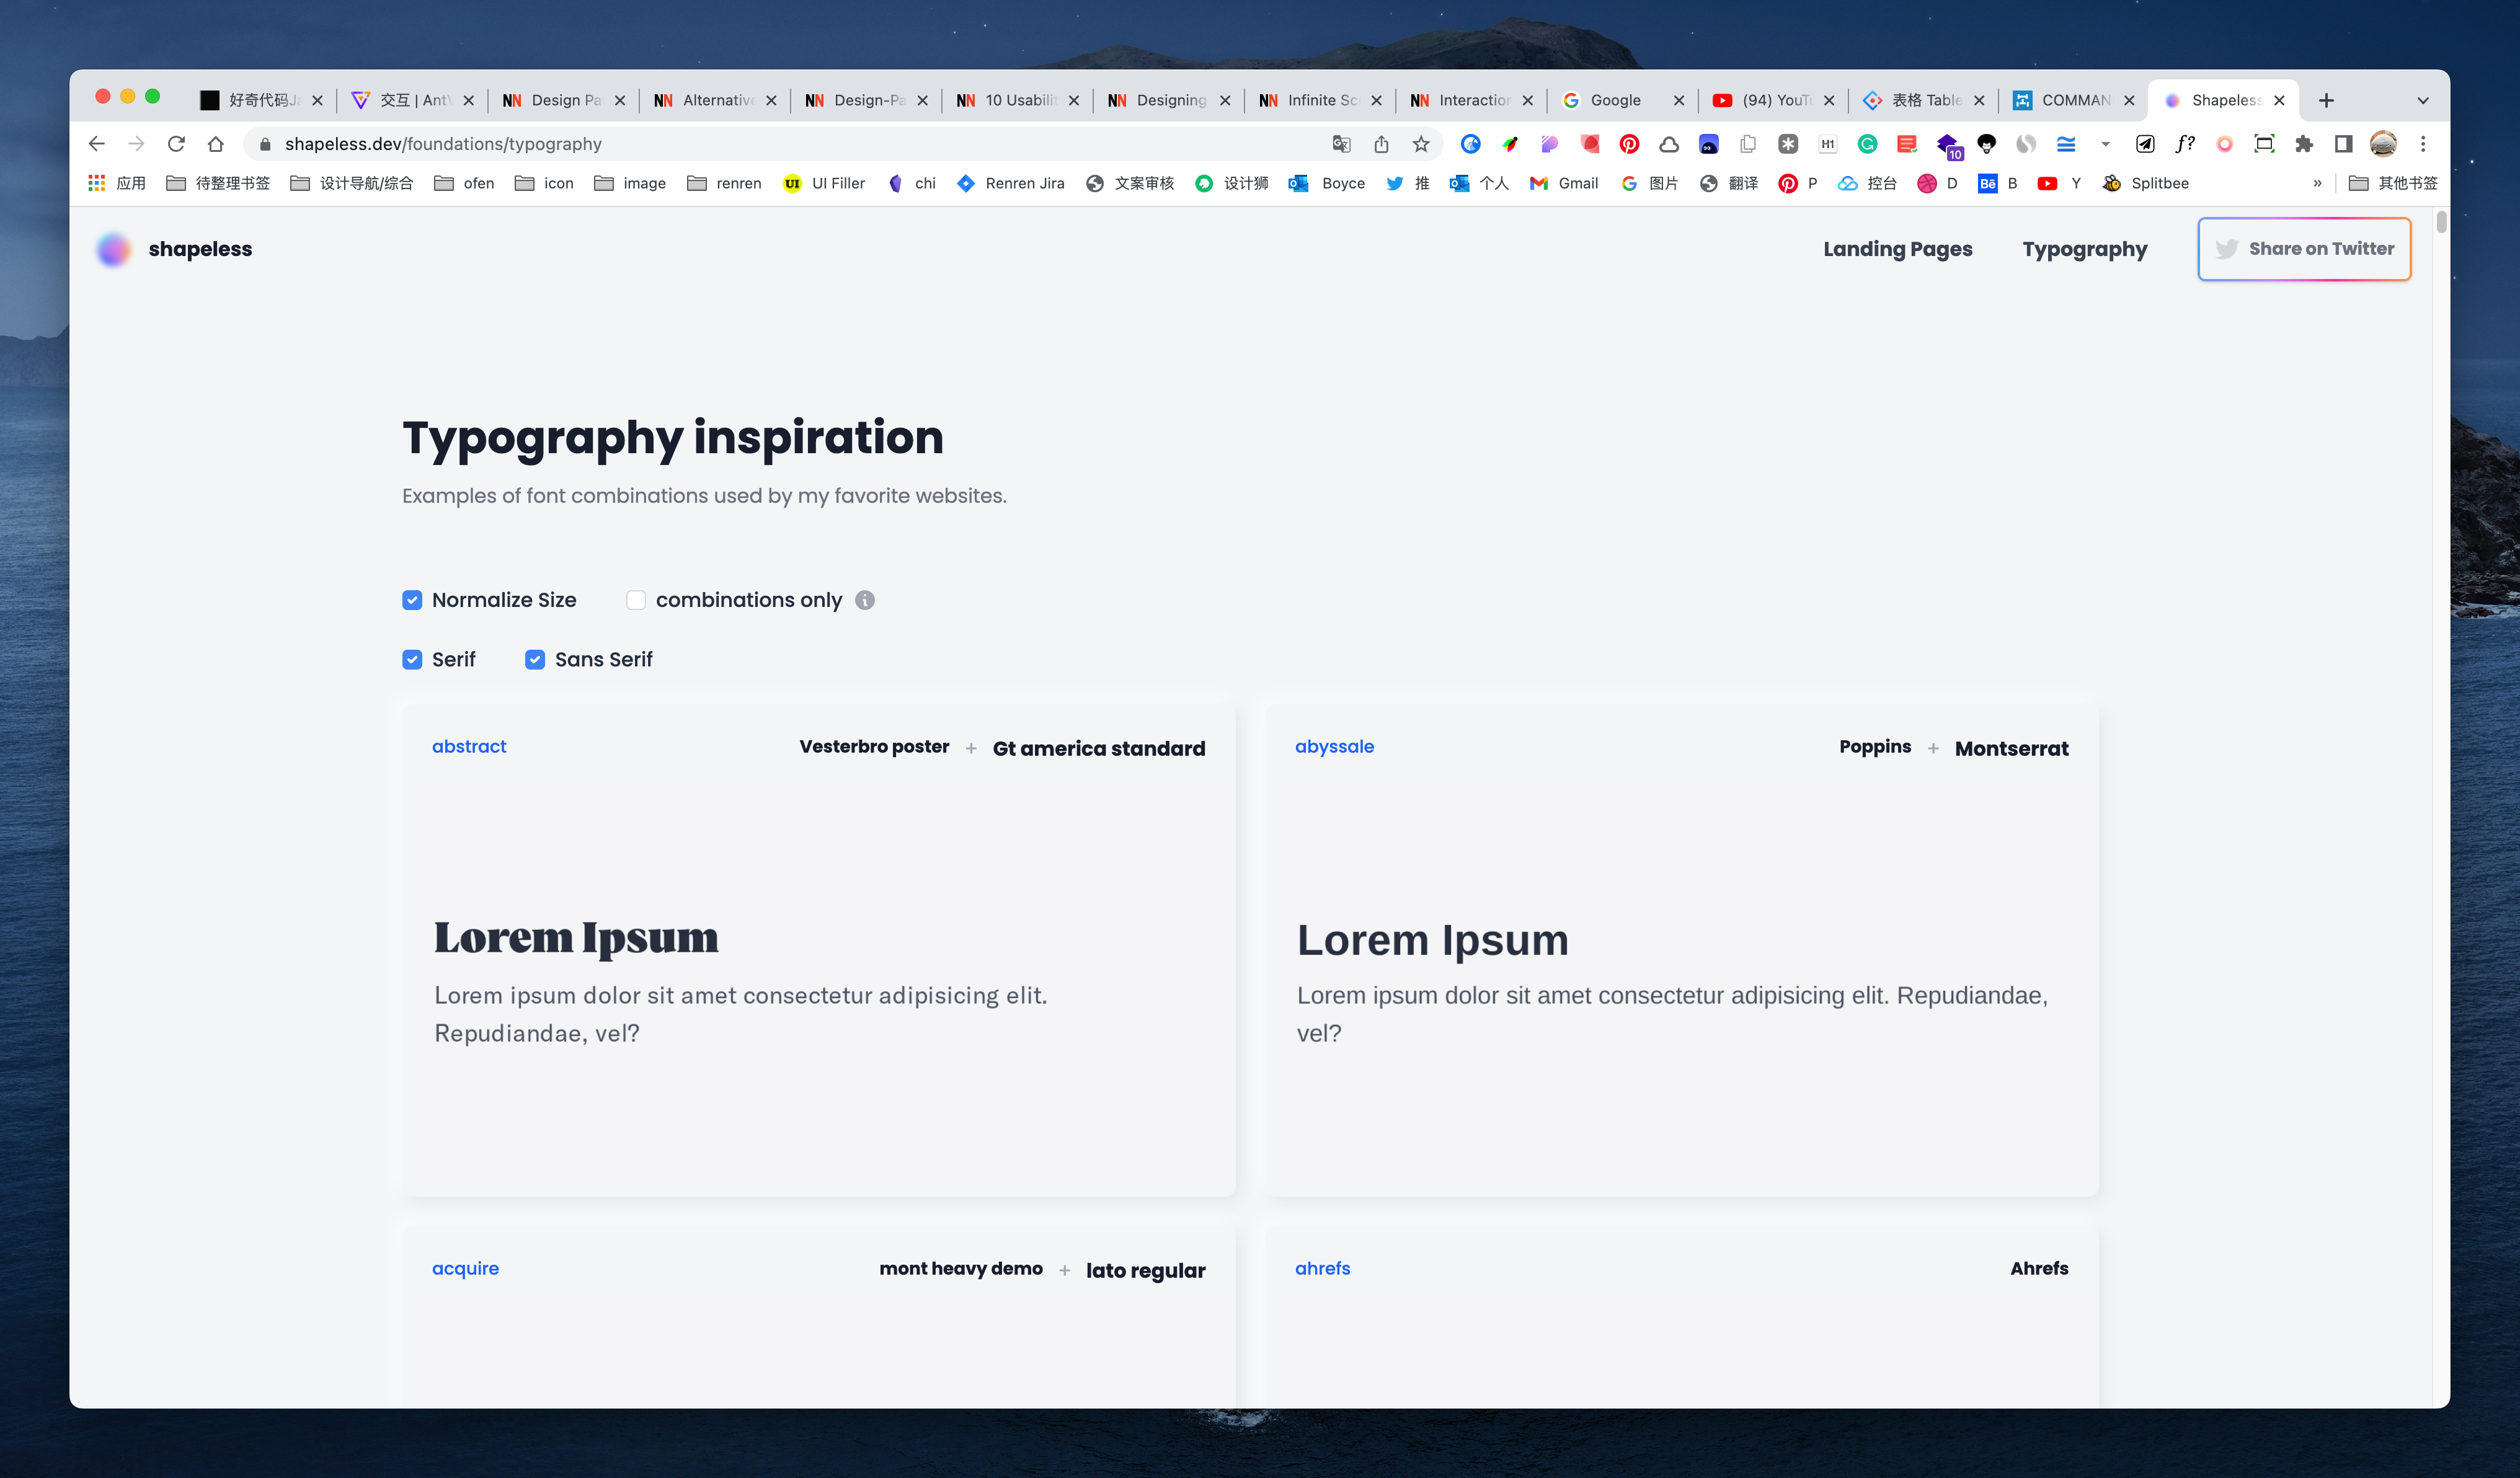Open the Landing Pages nav item
Viewport: 2520px width, 1478px height.
[x=1897, y=249]
